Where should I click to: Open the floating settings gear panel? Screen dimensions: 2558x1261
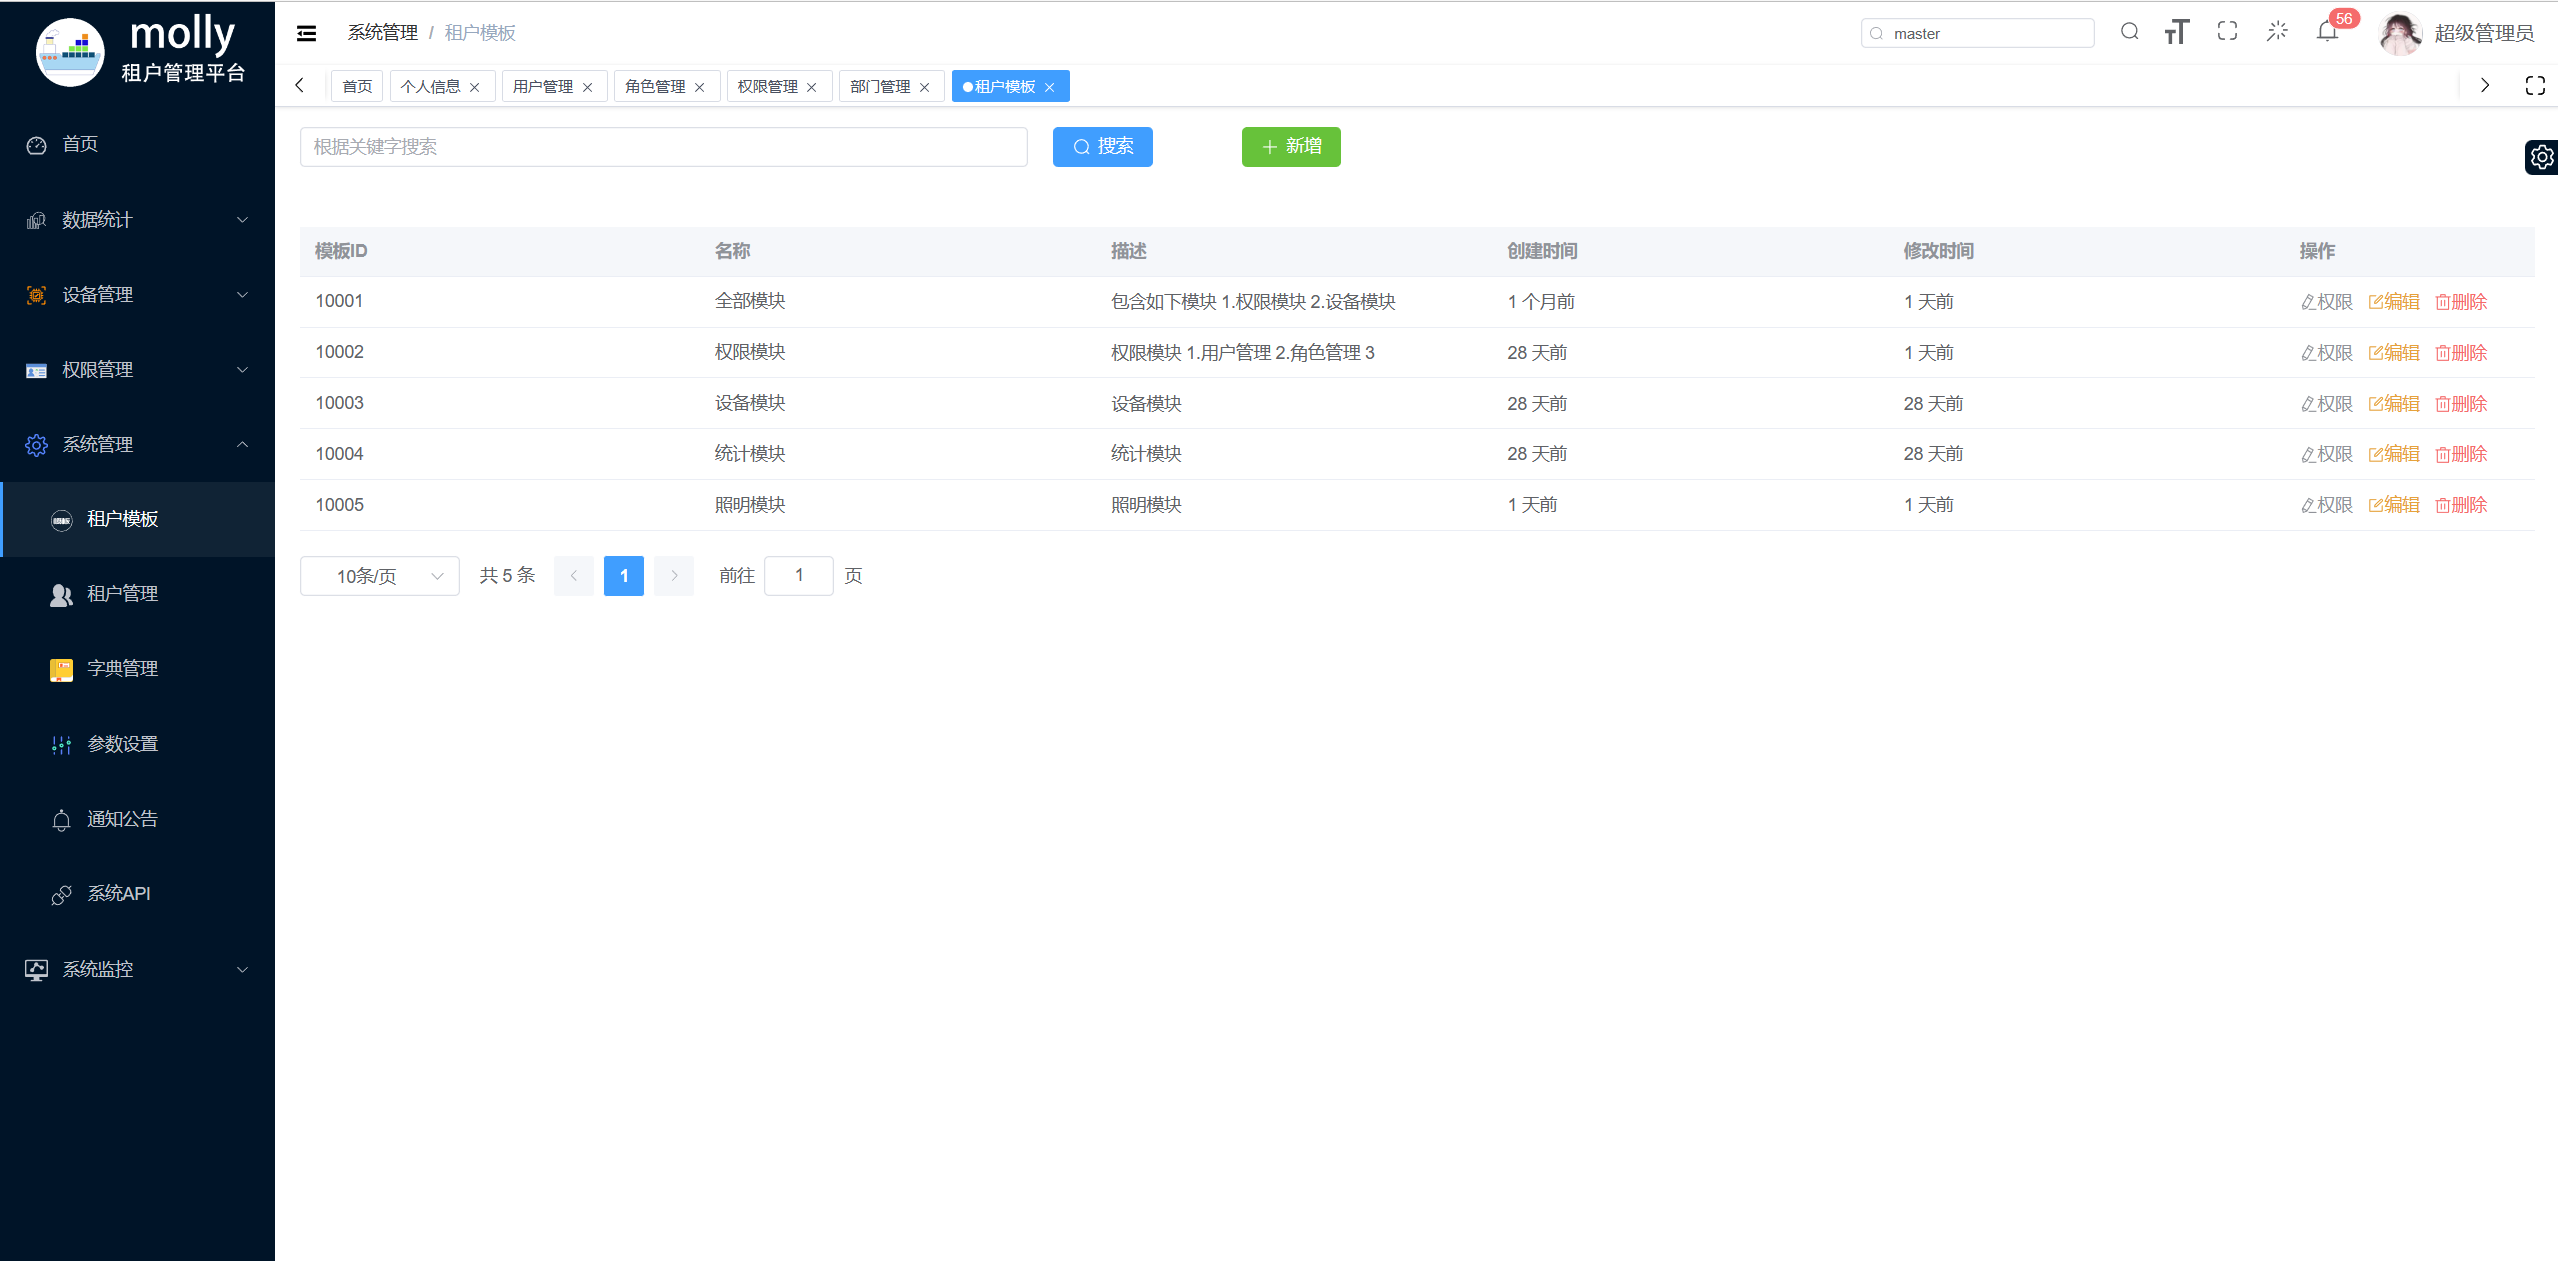2541,157
